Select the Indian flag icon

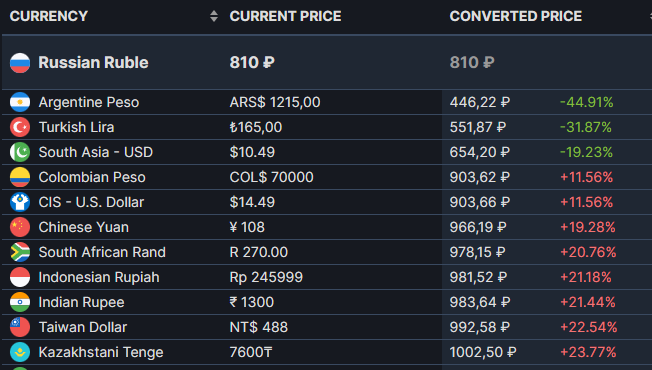click(x=20, y=302)
